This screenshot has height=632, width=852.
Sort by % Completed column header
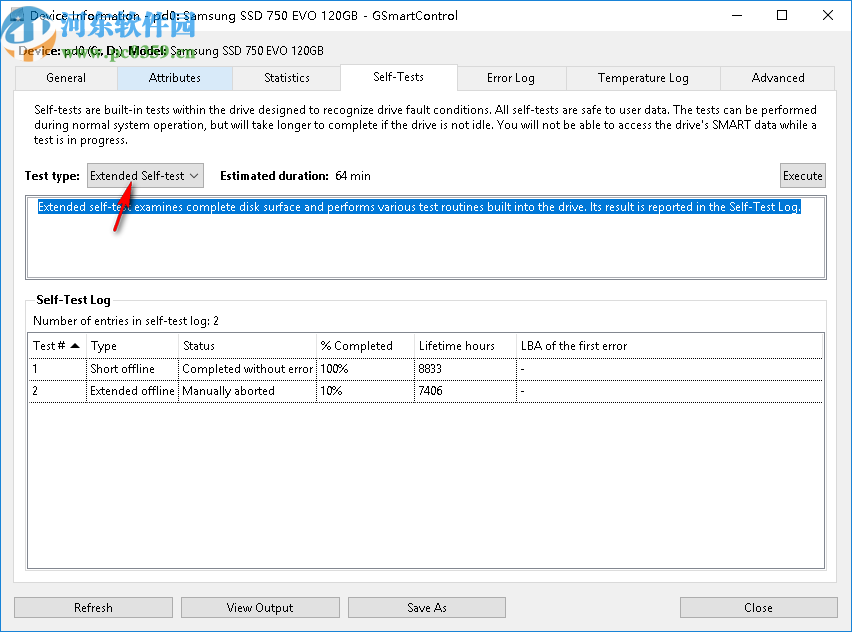(x=365, y=346)
